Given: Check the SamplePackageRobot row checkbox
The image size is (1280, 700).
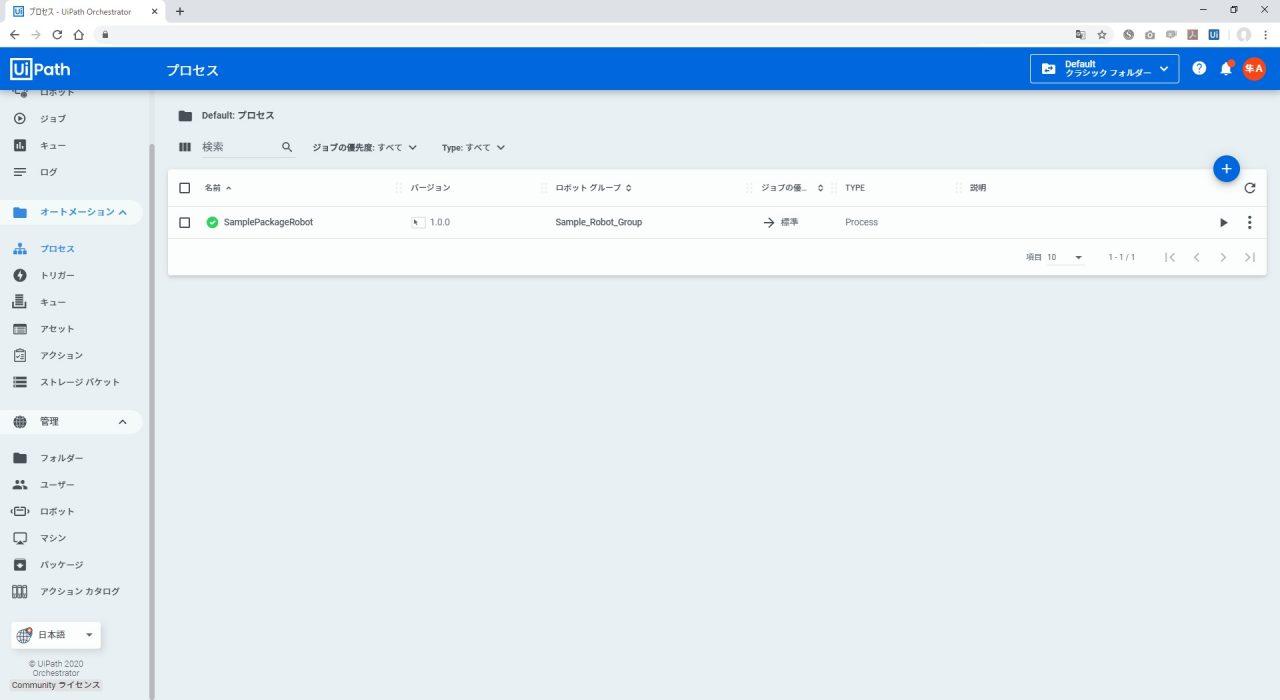Looking at the screenshot, I should (x=185, y=222).
